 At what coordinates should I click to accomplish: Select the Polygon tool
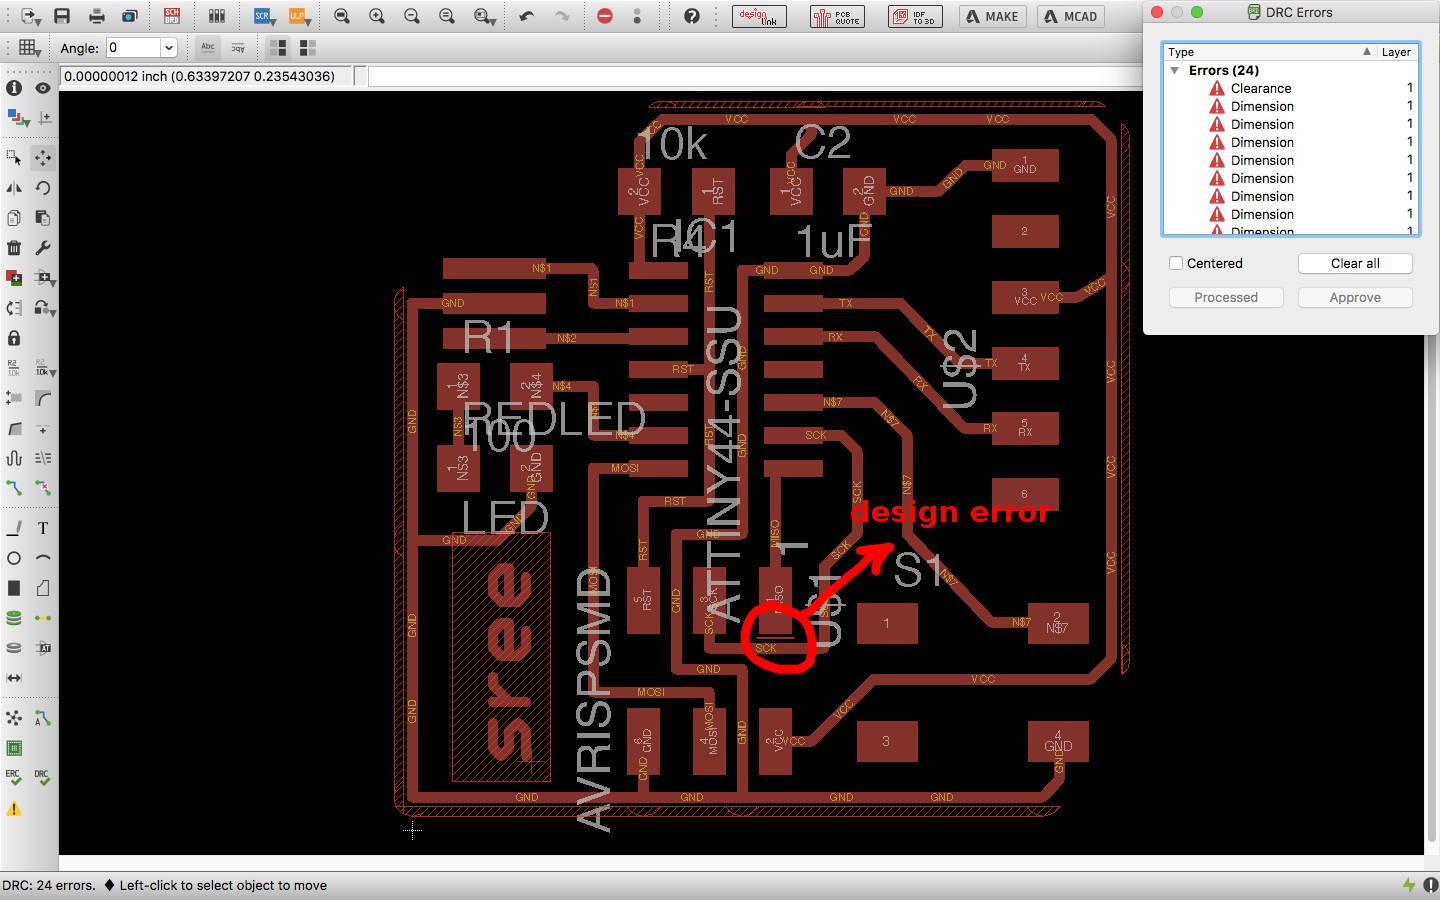(x=43, y=588)
